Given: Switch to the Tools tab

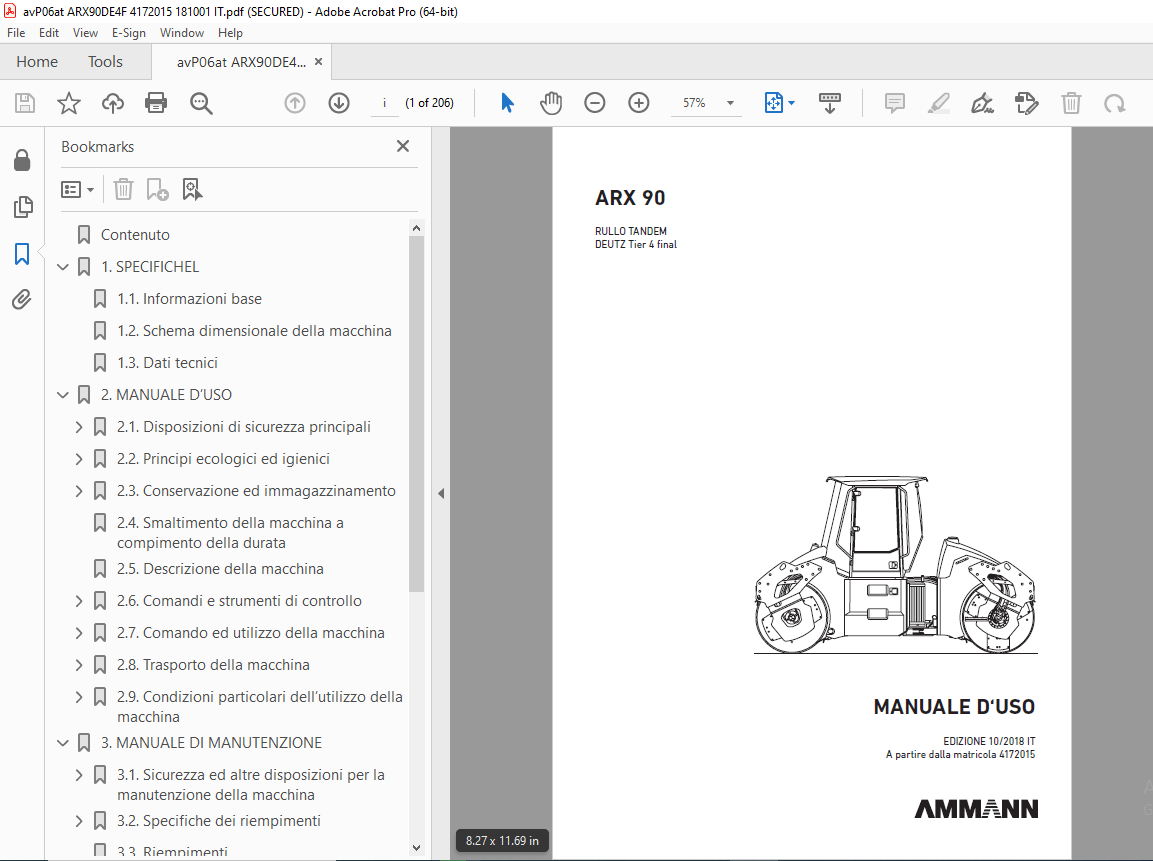Looking at the screenshot, I should pyautogui.click(x=105, y=62).
